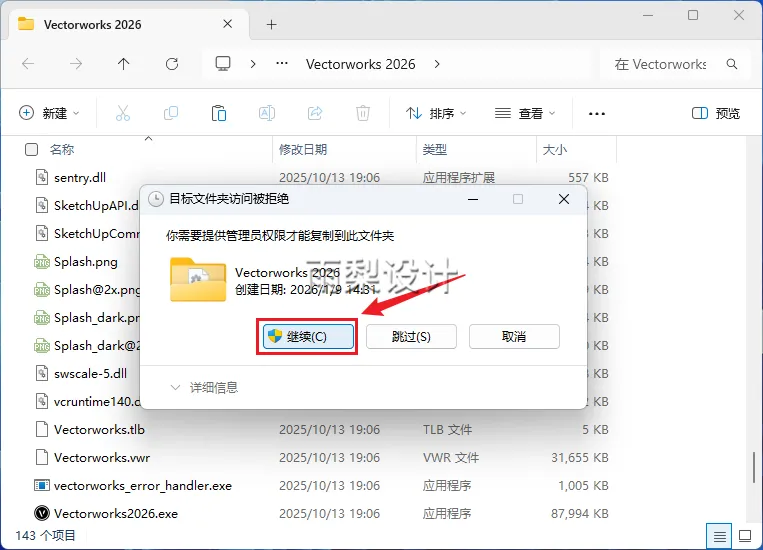Click the Cut scissors icon
763x550 pixels.
coord(123,113)
